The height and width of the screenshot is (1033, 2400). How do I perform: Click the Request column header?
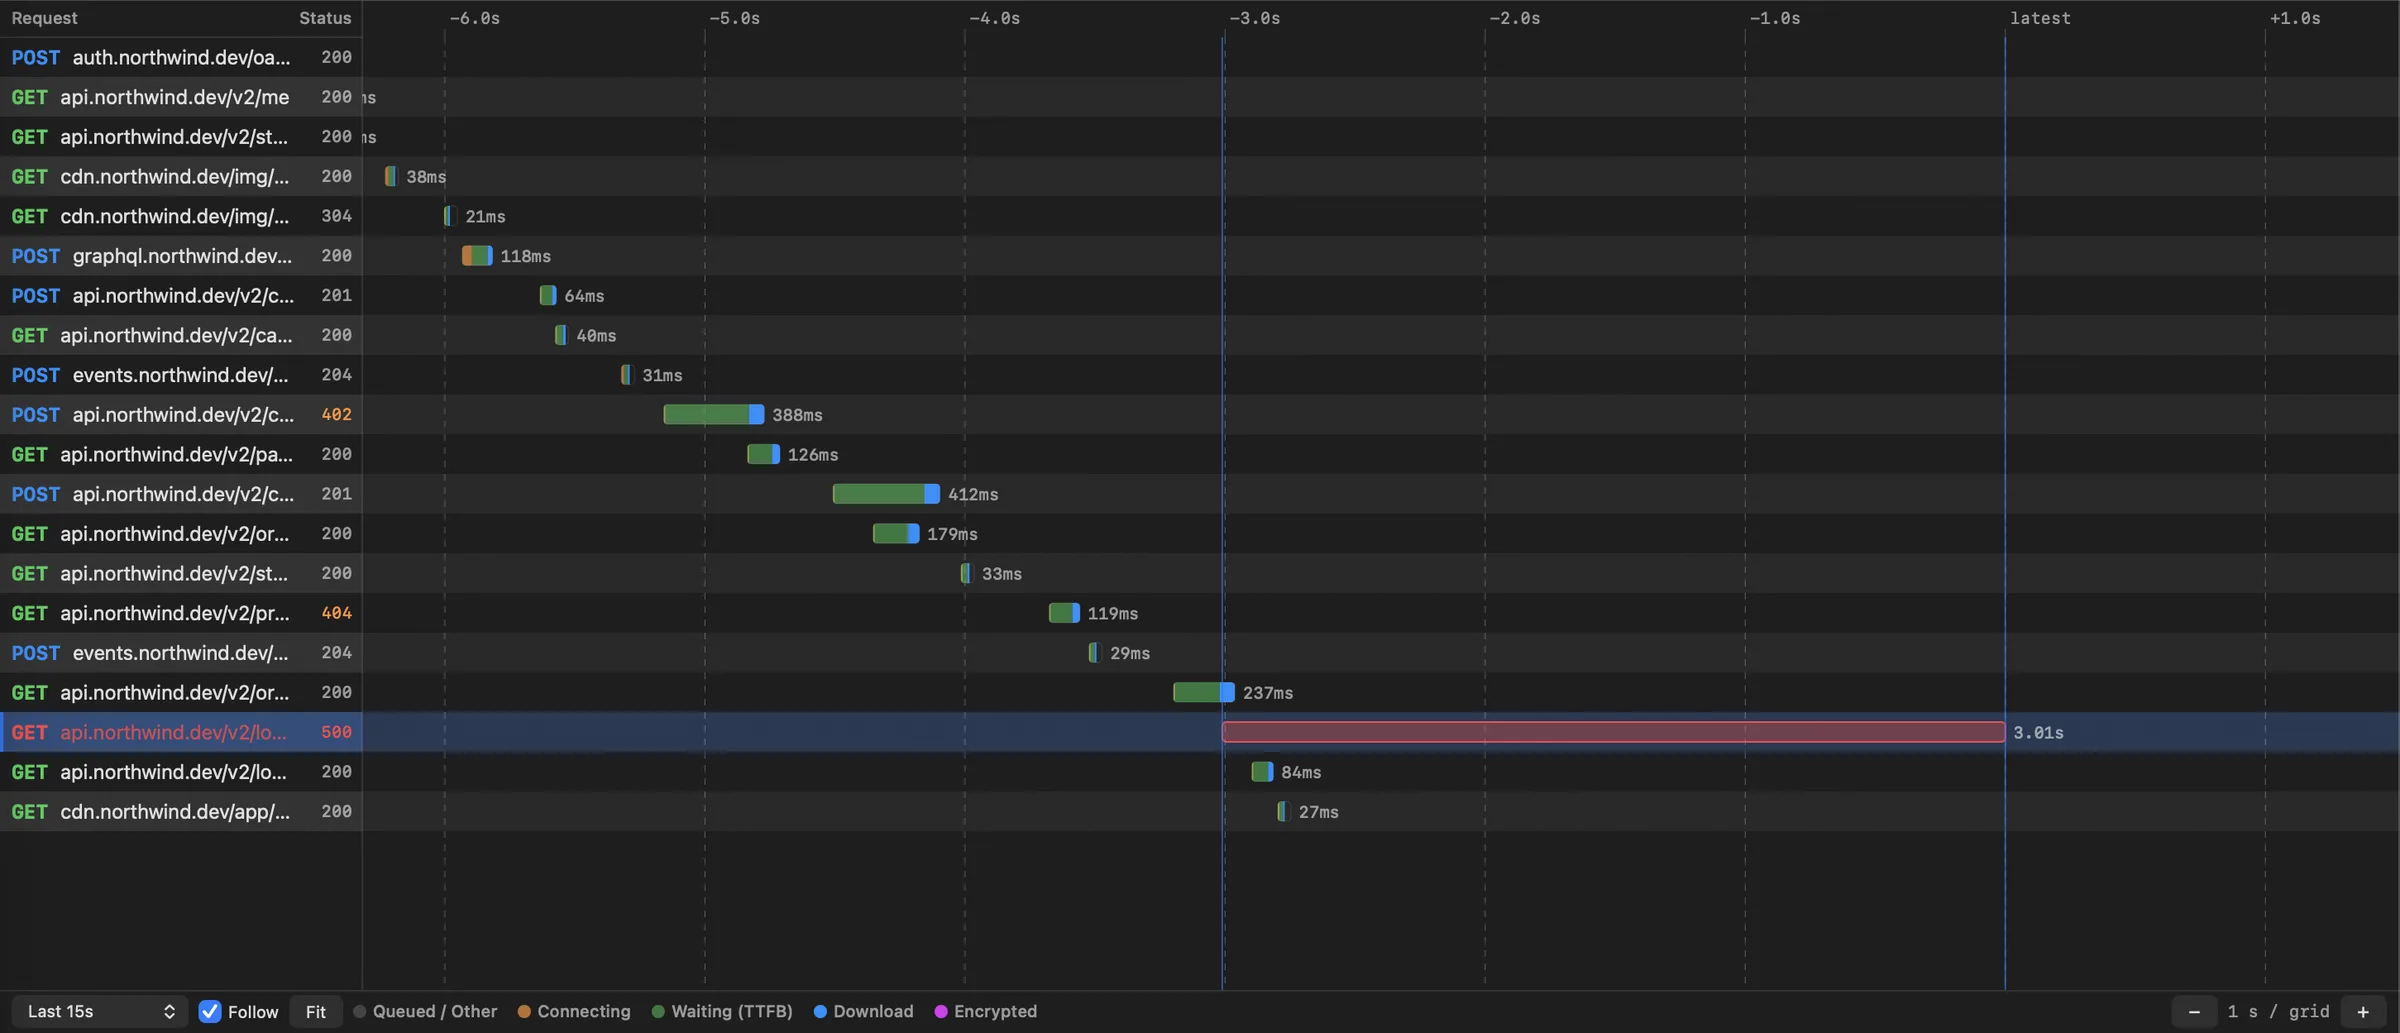[44, 18]
